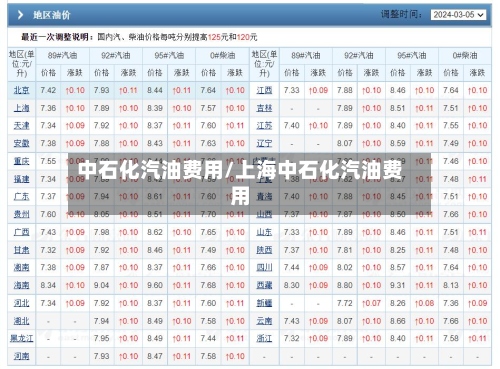Click 8.62 price in the 广西 row

(155, 232)
